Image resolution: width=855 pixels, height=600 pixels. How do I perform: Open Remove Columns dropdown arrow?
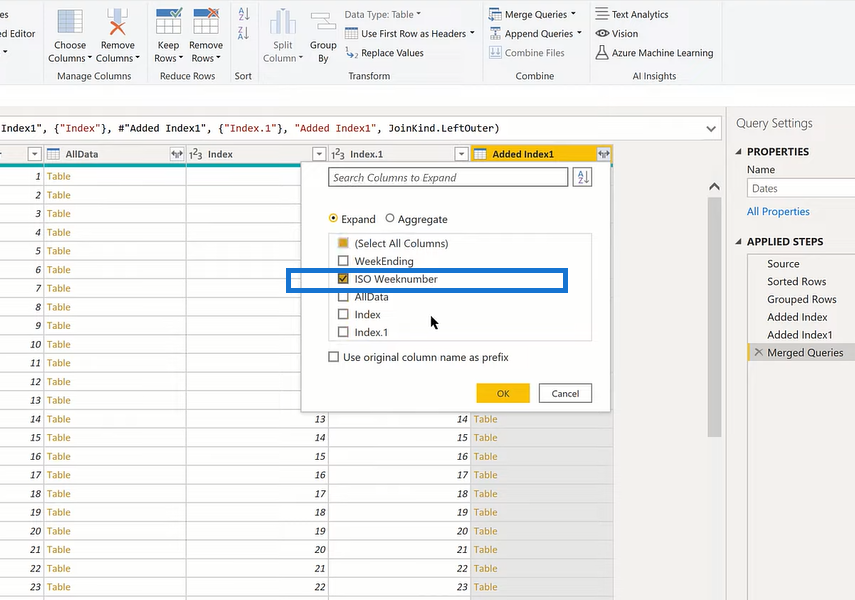(x=138, y=58)
